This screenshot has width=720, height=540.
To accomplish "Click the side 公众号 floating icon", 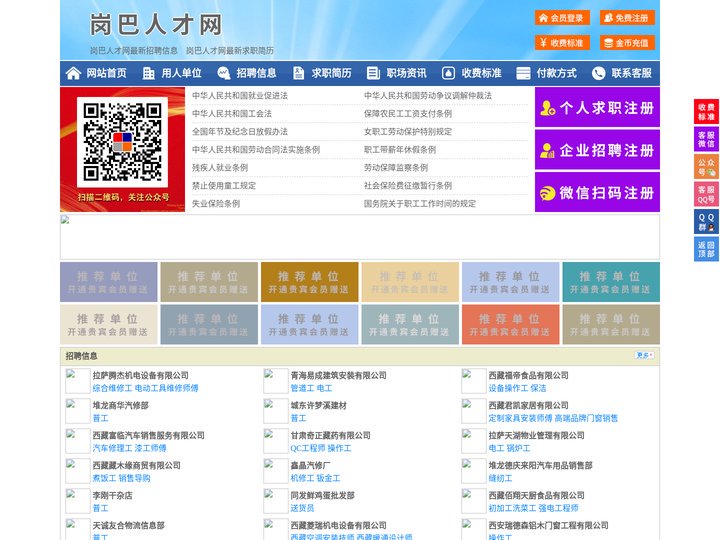I will (x=706, y=167).
